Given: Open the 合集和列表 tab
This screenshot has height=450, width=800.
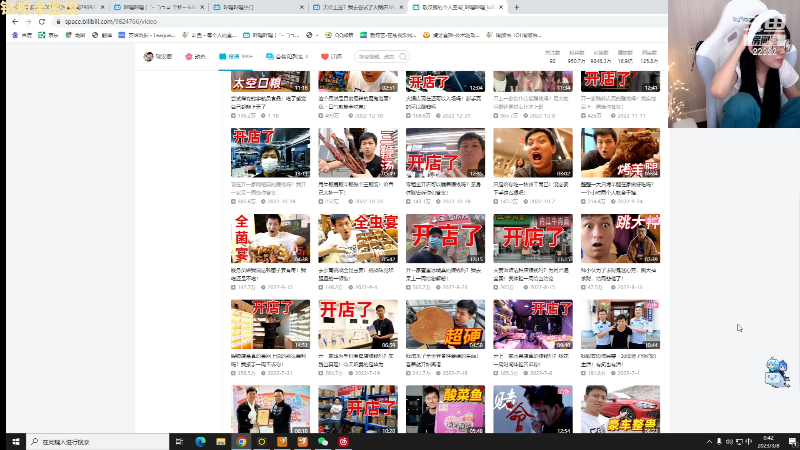Looking at the screenshot, I should [x=287, y=57].
